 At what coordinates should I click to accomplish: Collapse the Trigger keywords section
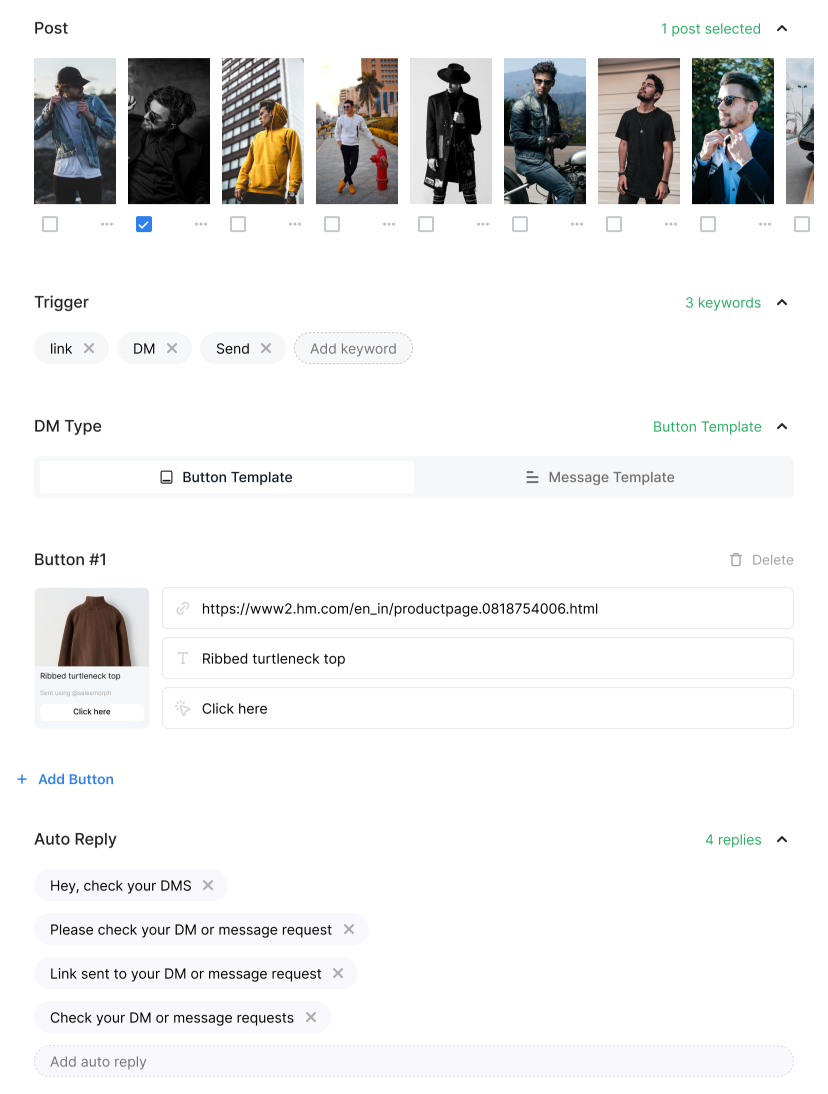[782, 302]
